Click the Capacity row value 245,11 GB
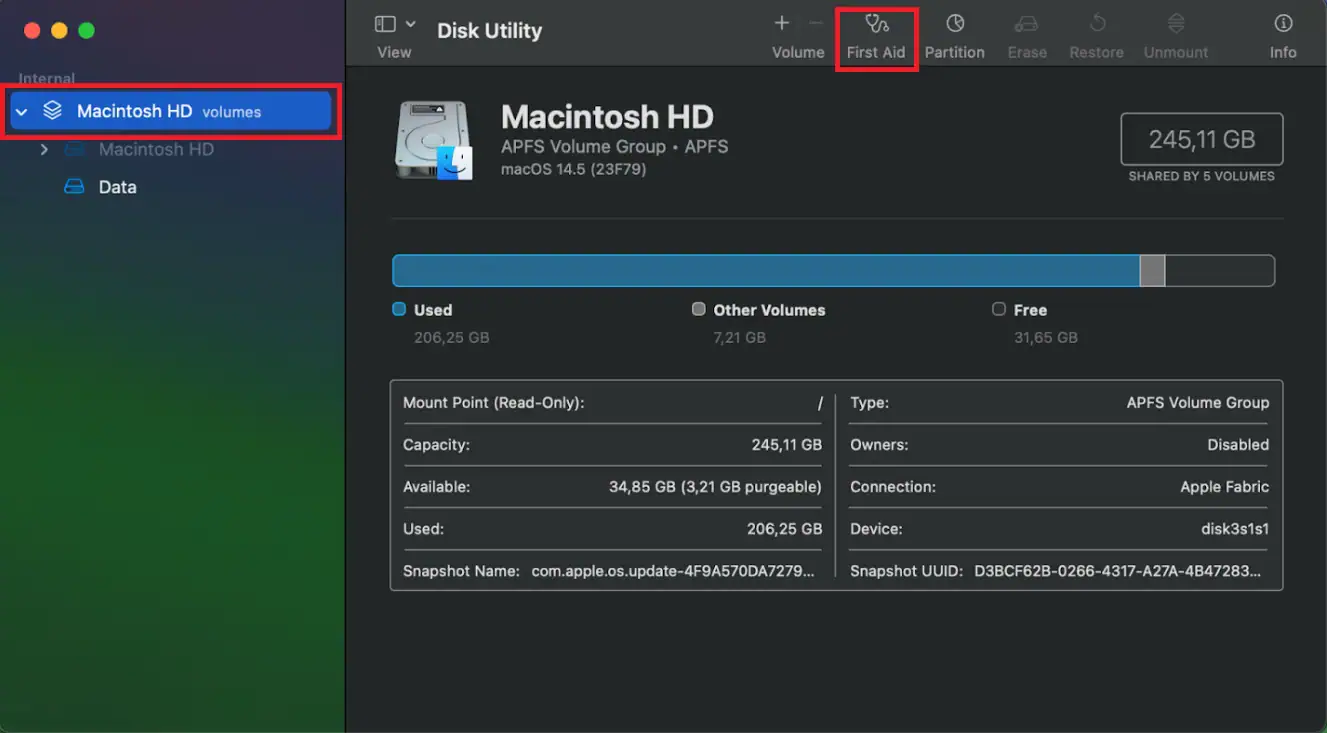Image resolution: width=1327 pixels, height=733 pixels. click(787, 445)
